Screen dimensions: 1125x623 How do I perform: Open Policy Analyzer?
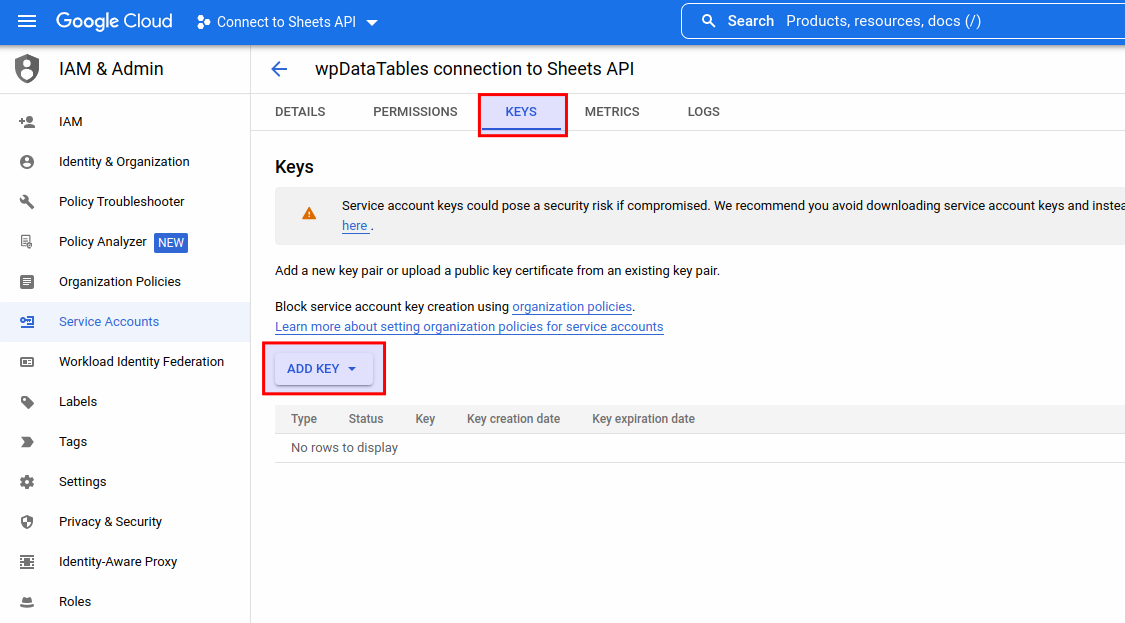(x=103, y=242)
